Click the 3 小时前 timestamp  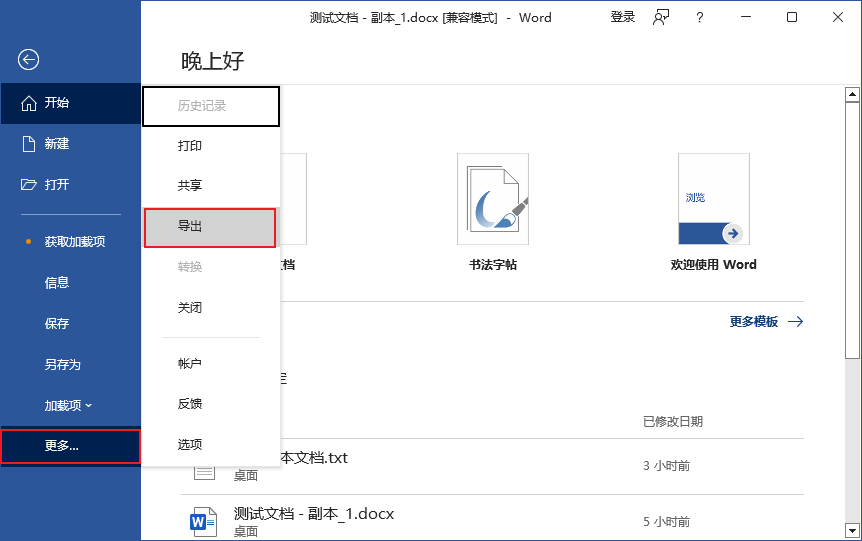click(666, 466)
